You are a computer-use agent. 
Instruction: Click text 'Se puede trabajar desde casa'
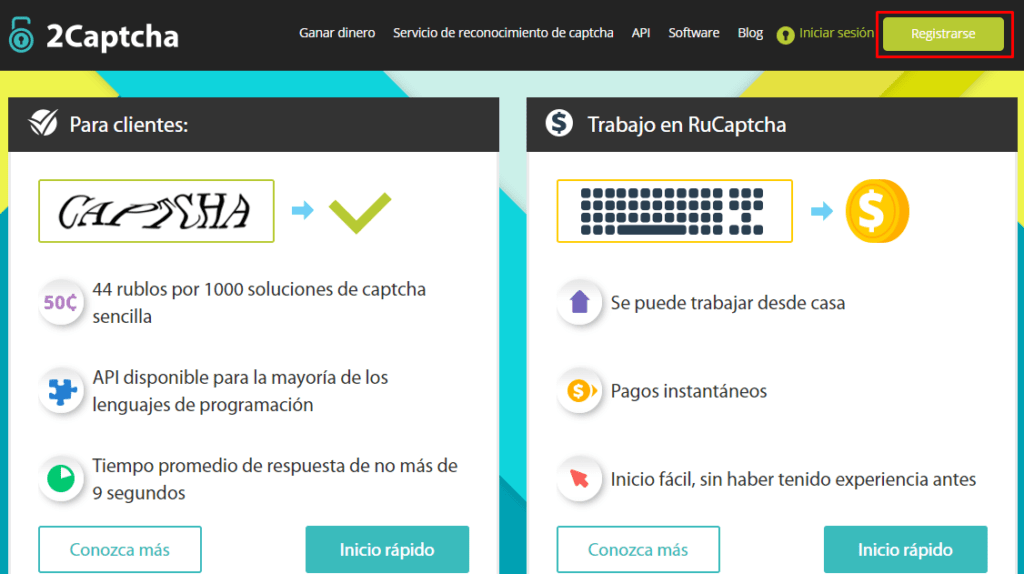pyautogui.click(x=728, y=303)
